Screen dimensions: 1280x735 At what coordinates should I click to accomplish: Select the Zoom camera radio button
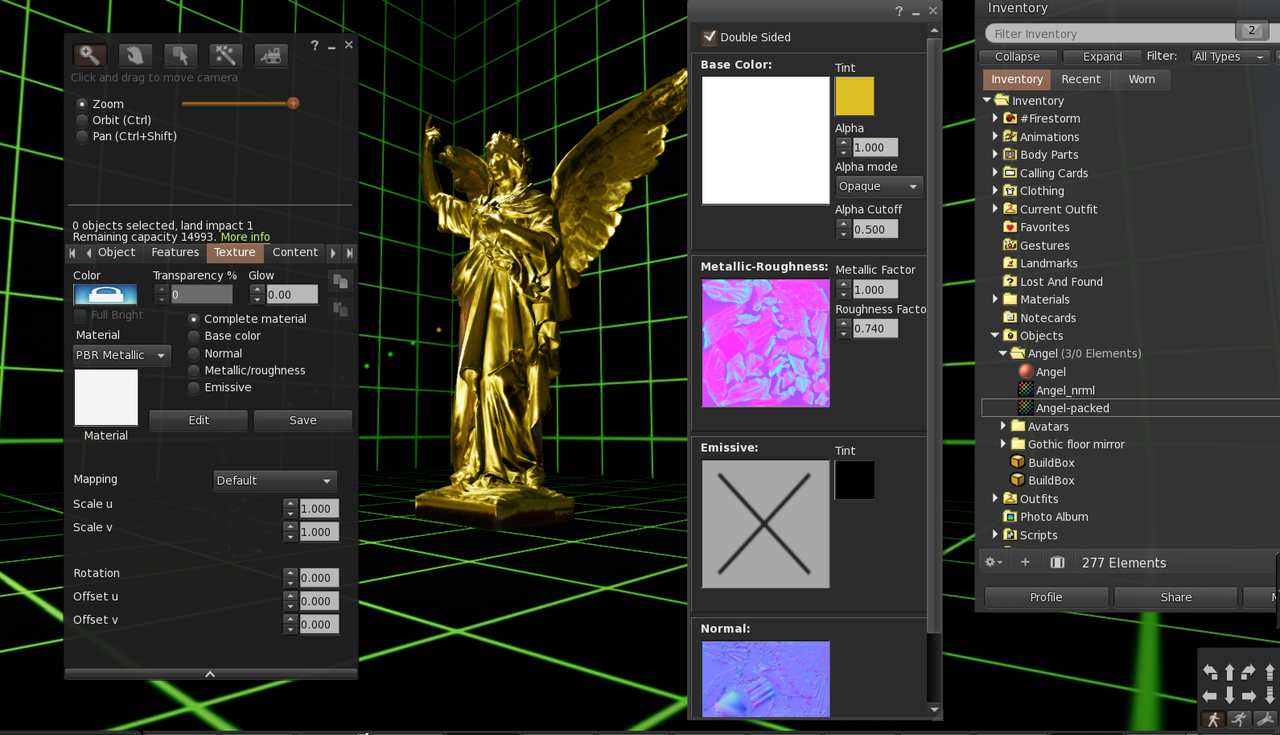pyautogui.click(x=82, y=104)
